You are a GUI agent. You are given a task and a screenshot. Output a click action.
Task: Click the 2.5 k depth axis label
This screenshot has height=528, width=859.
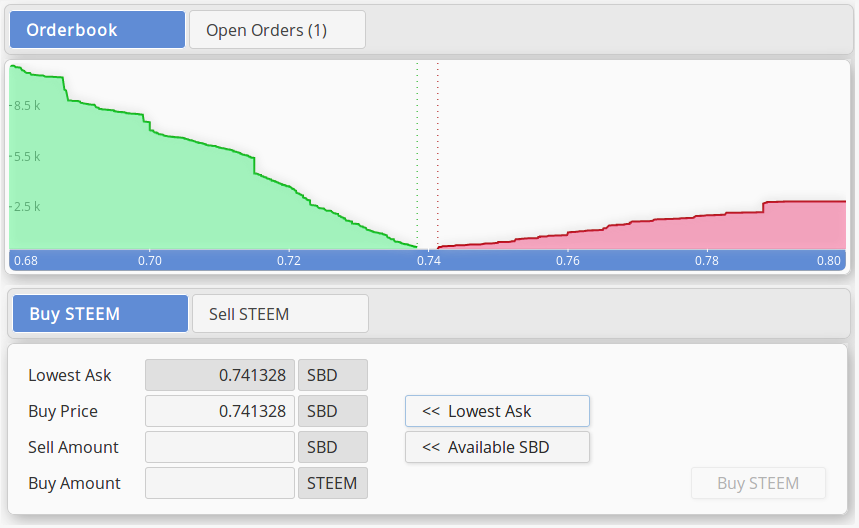(27, 207)
